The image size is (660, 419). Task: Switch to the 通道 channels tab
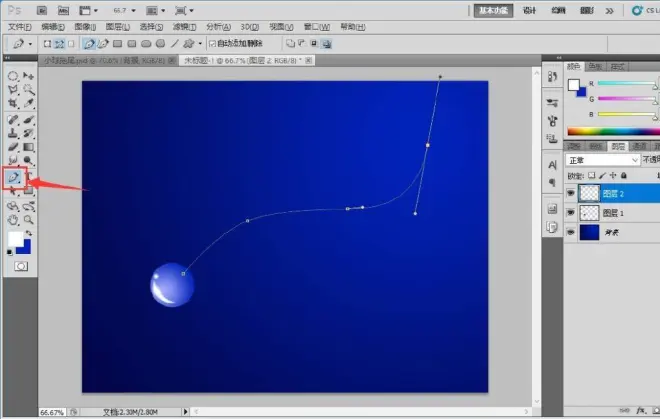point(639,146)
